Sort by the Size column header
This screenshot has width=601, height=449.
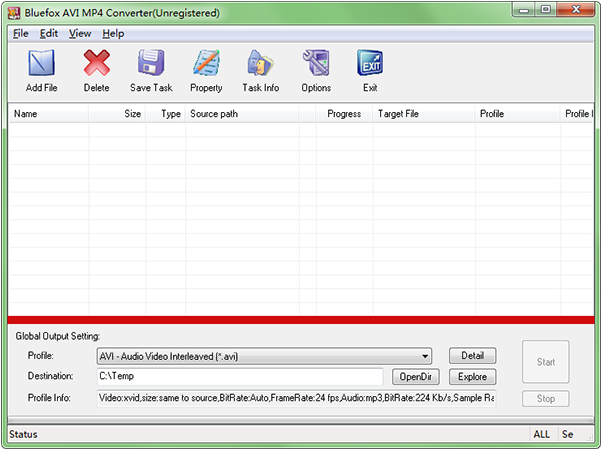(117, 114)
